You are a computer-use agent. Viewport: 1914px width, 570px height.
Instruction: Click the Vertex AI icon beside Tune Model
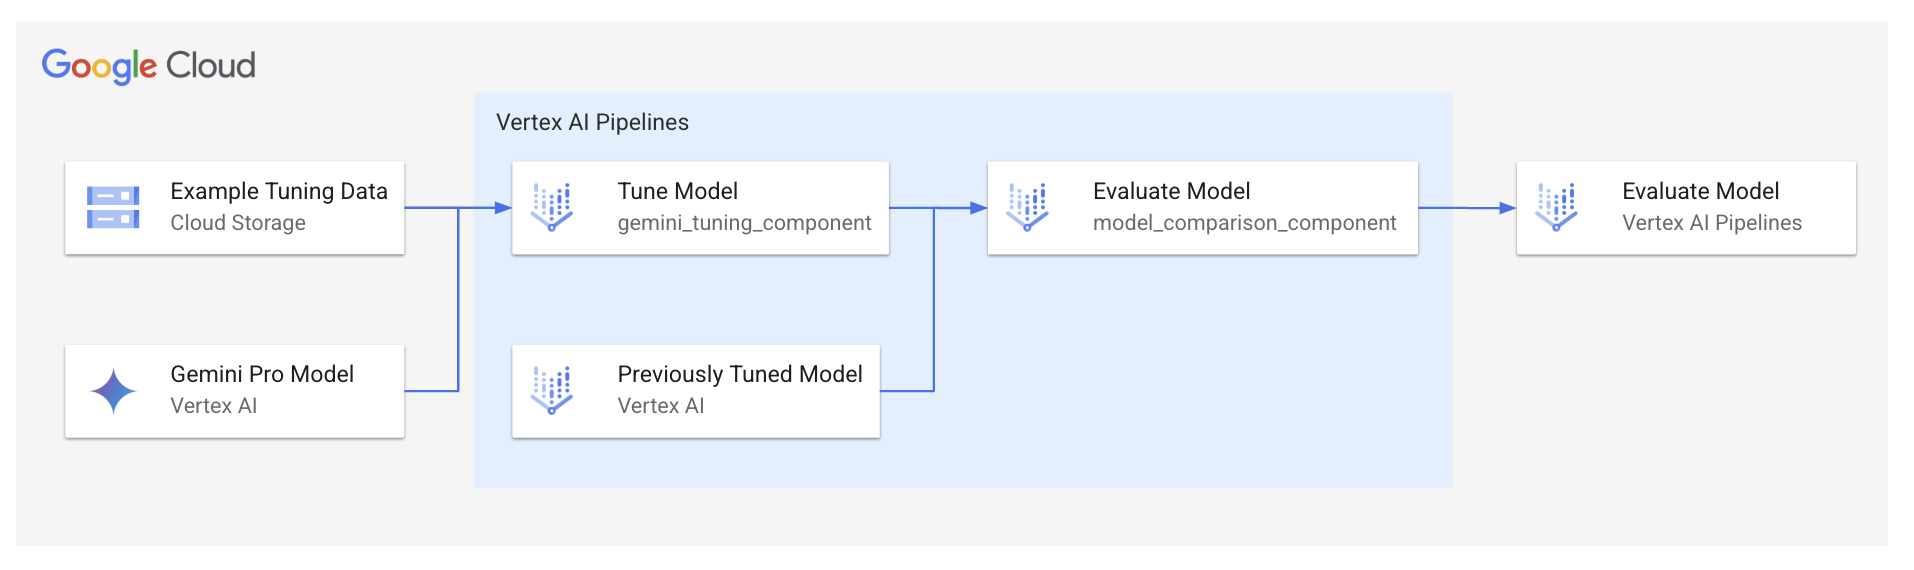click(x=552, y=207)
